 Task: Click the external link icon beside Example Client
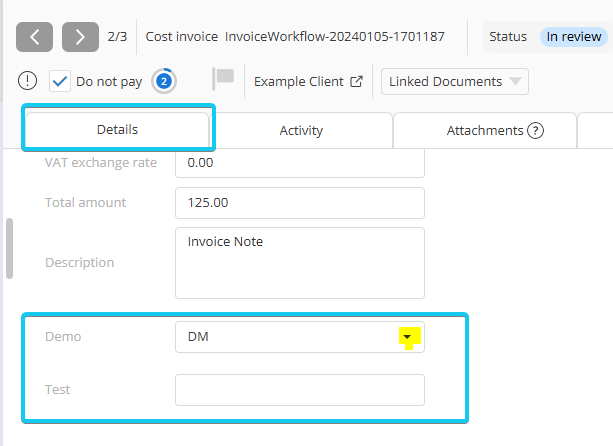(356, 81)
